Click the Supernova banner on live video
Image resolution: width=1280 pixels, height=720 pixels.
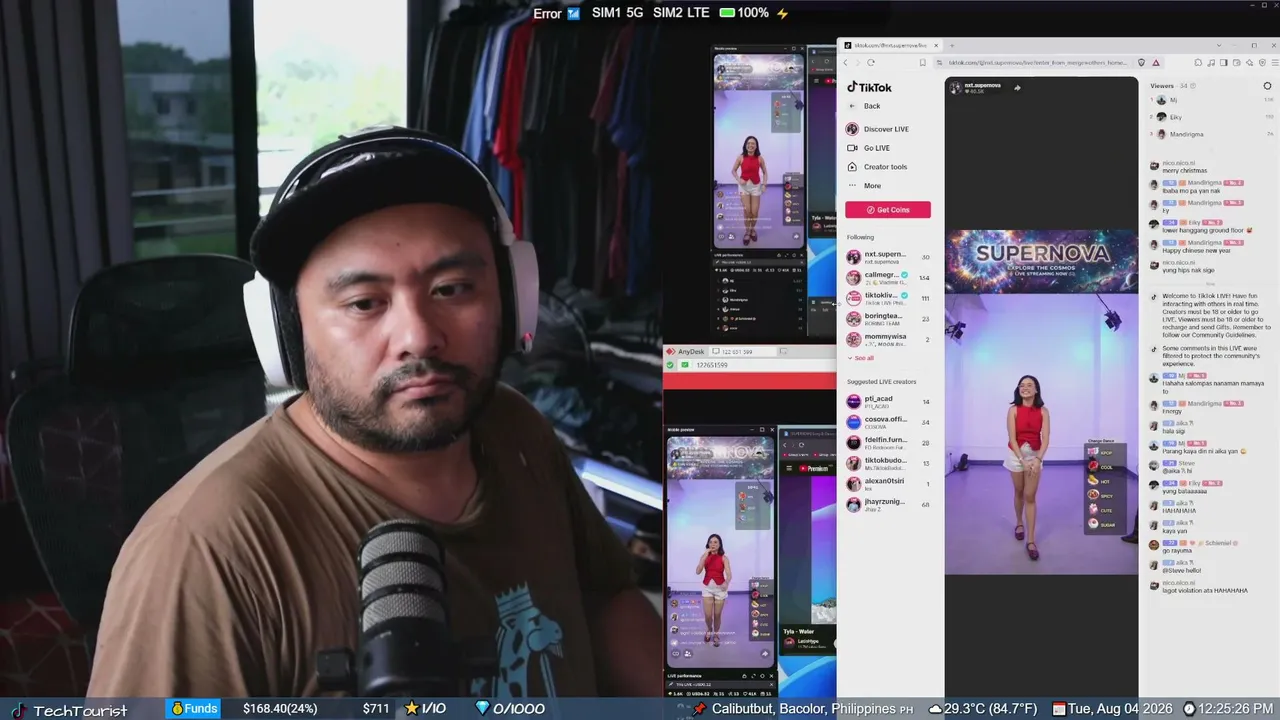pos(1042,261)
